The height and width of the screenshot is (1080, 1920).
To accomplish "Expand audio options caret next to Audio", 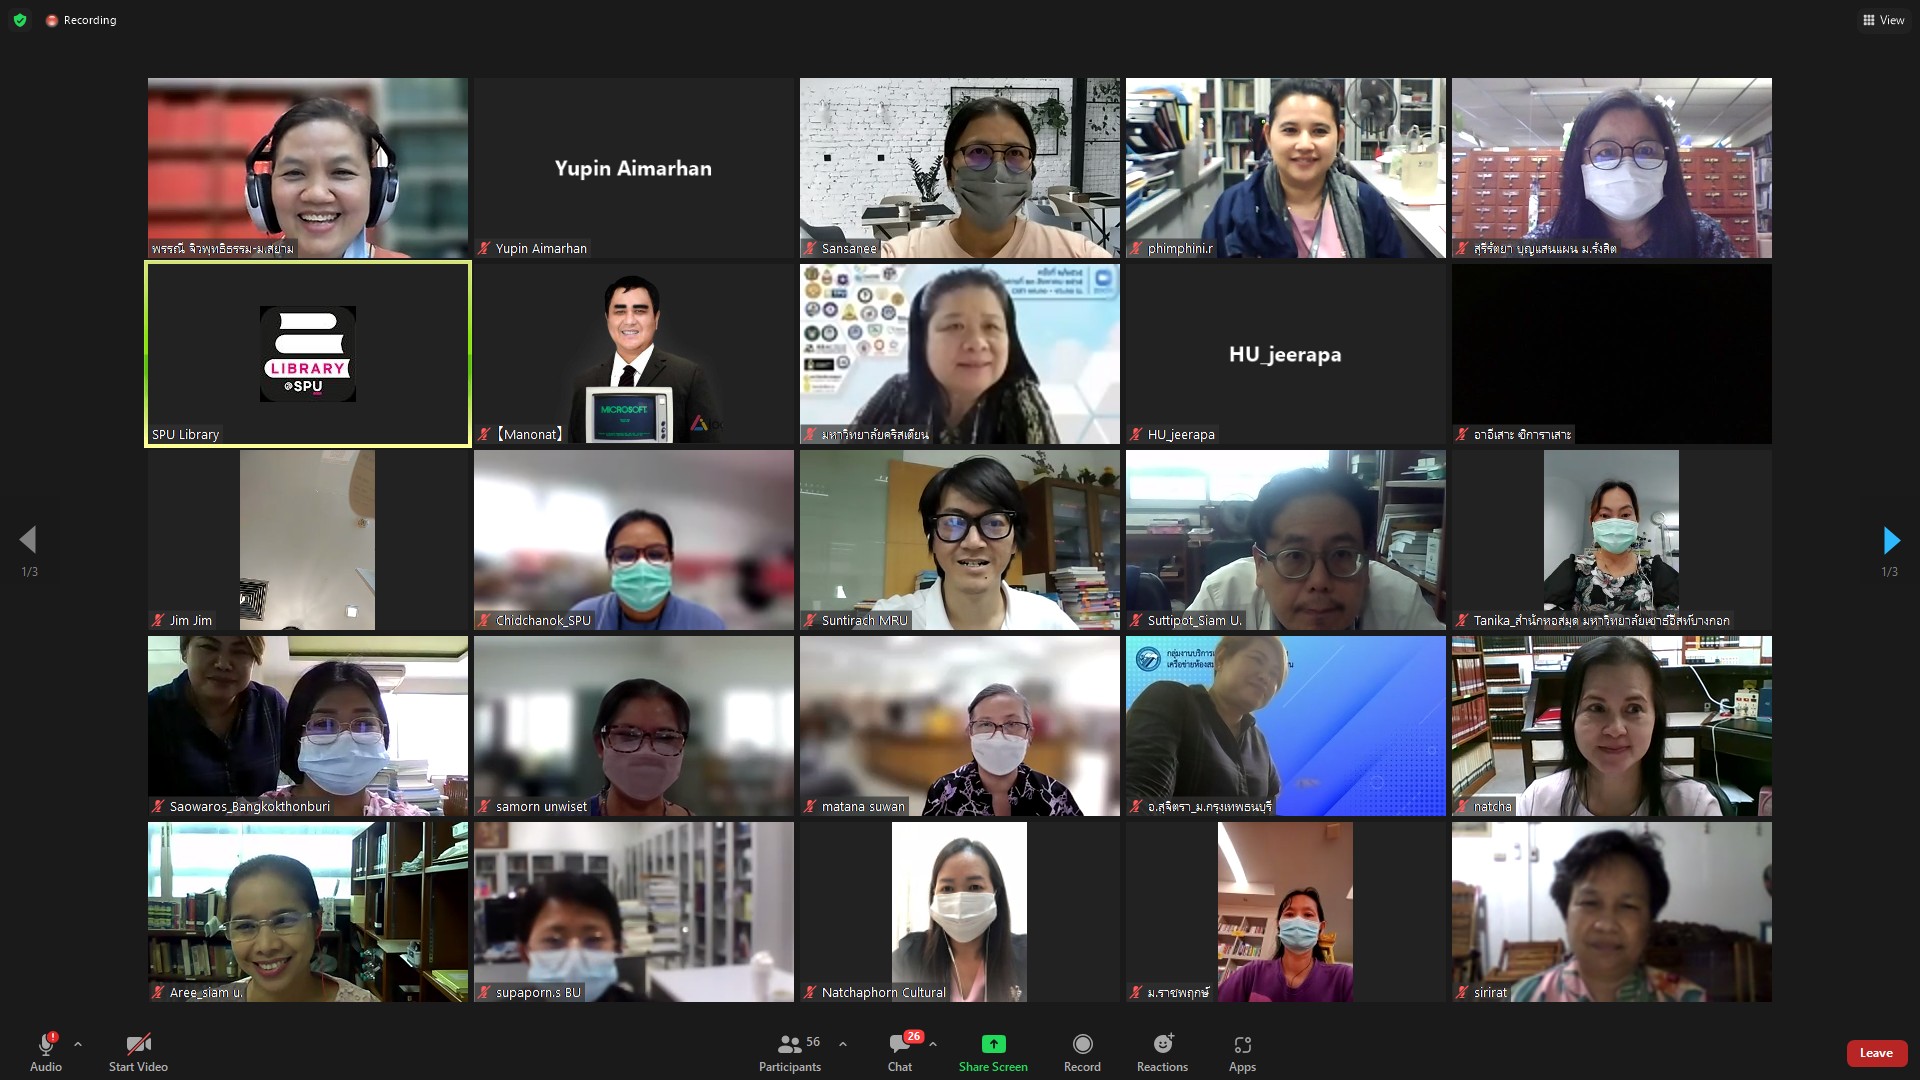I will (78, 1044).
